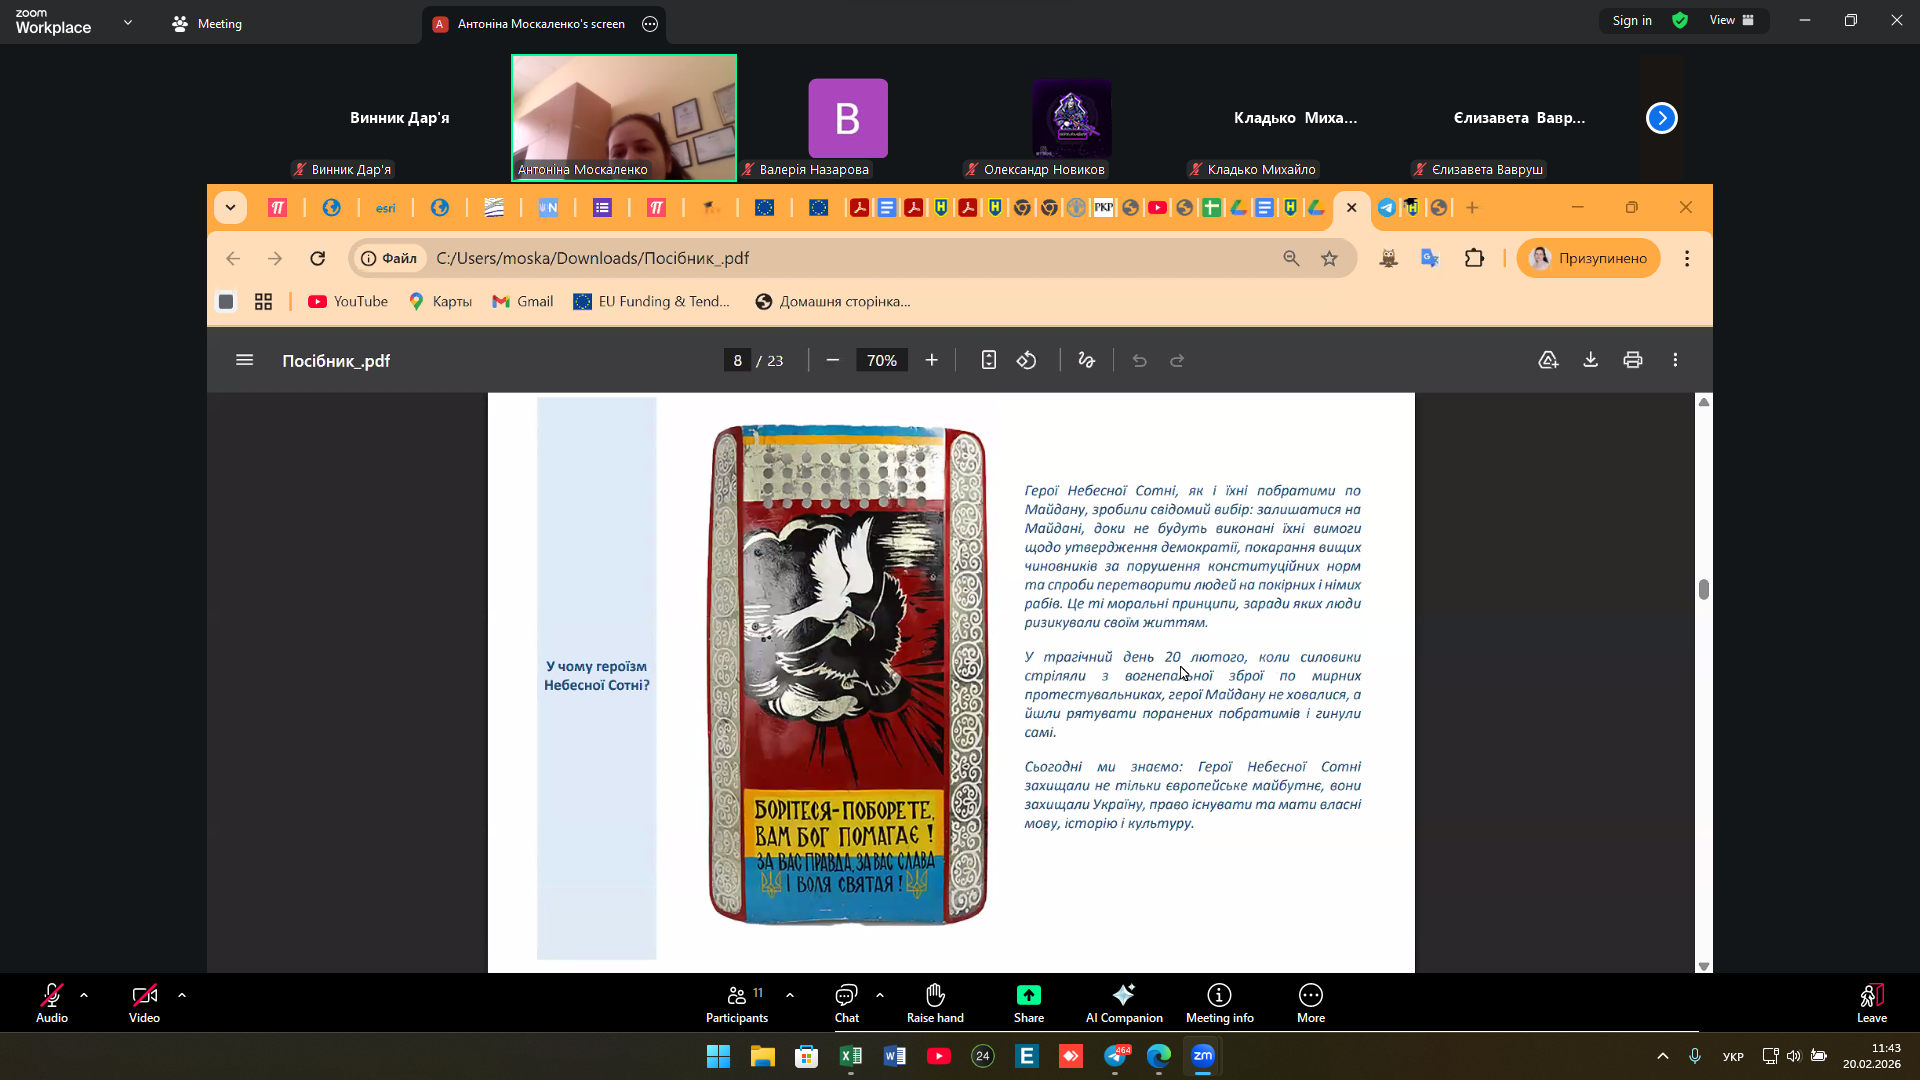Expand Video options caret
Screen dimensions: 1920x1080
(x=182, y=995)
